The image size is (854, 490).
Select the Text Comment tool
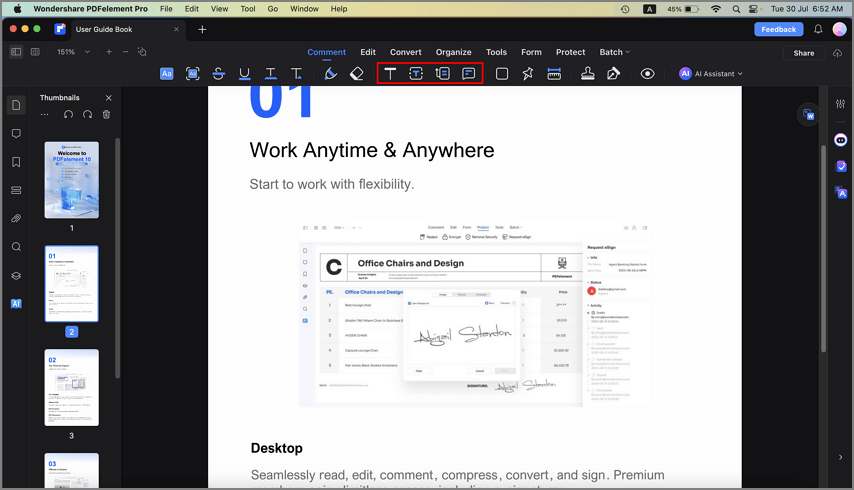[x=390, y=74]
